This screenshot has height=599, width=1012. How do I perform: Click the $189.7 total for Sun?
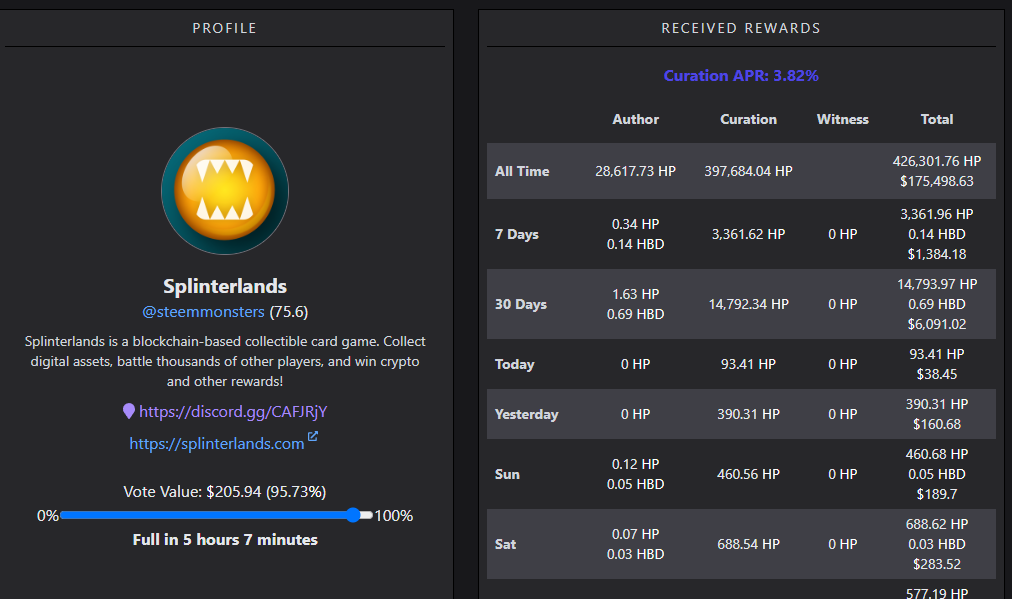[937, 494]
